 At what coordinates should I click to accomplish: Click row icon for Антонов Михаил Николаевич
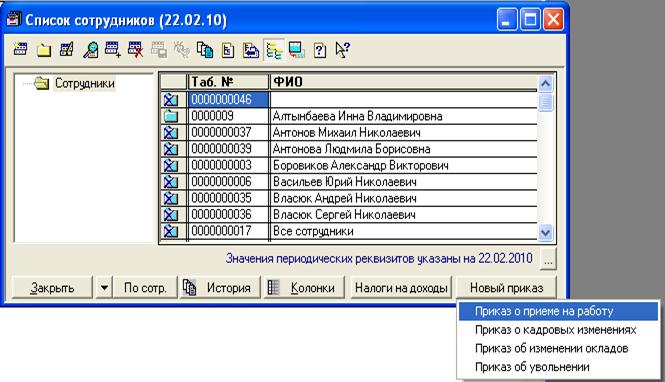(x=170, y=132)
